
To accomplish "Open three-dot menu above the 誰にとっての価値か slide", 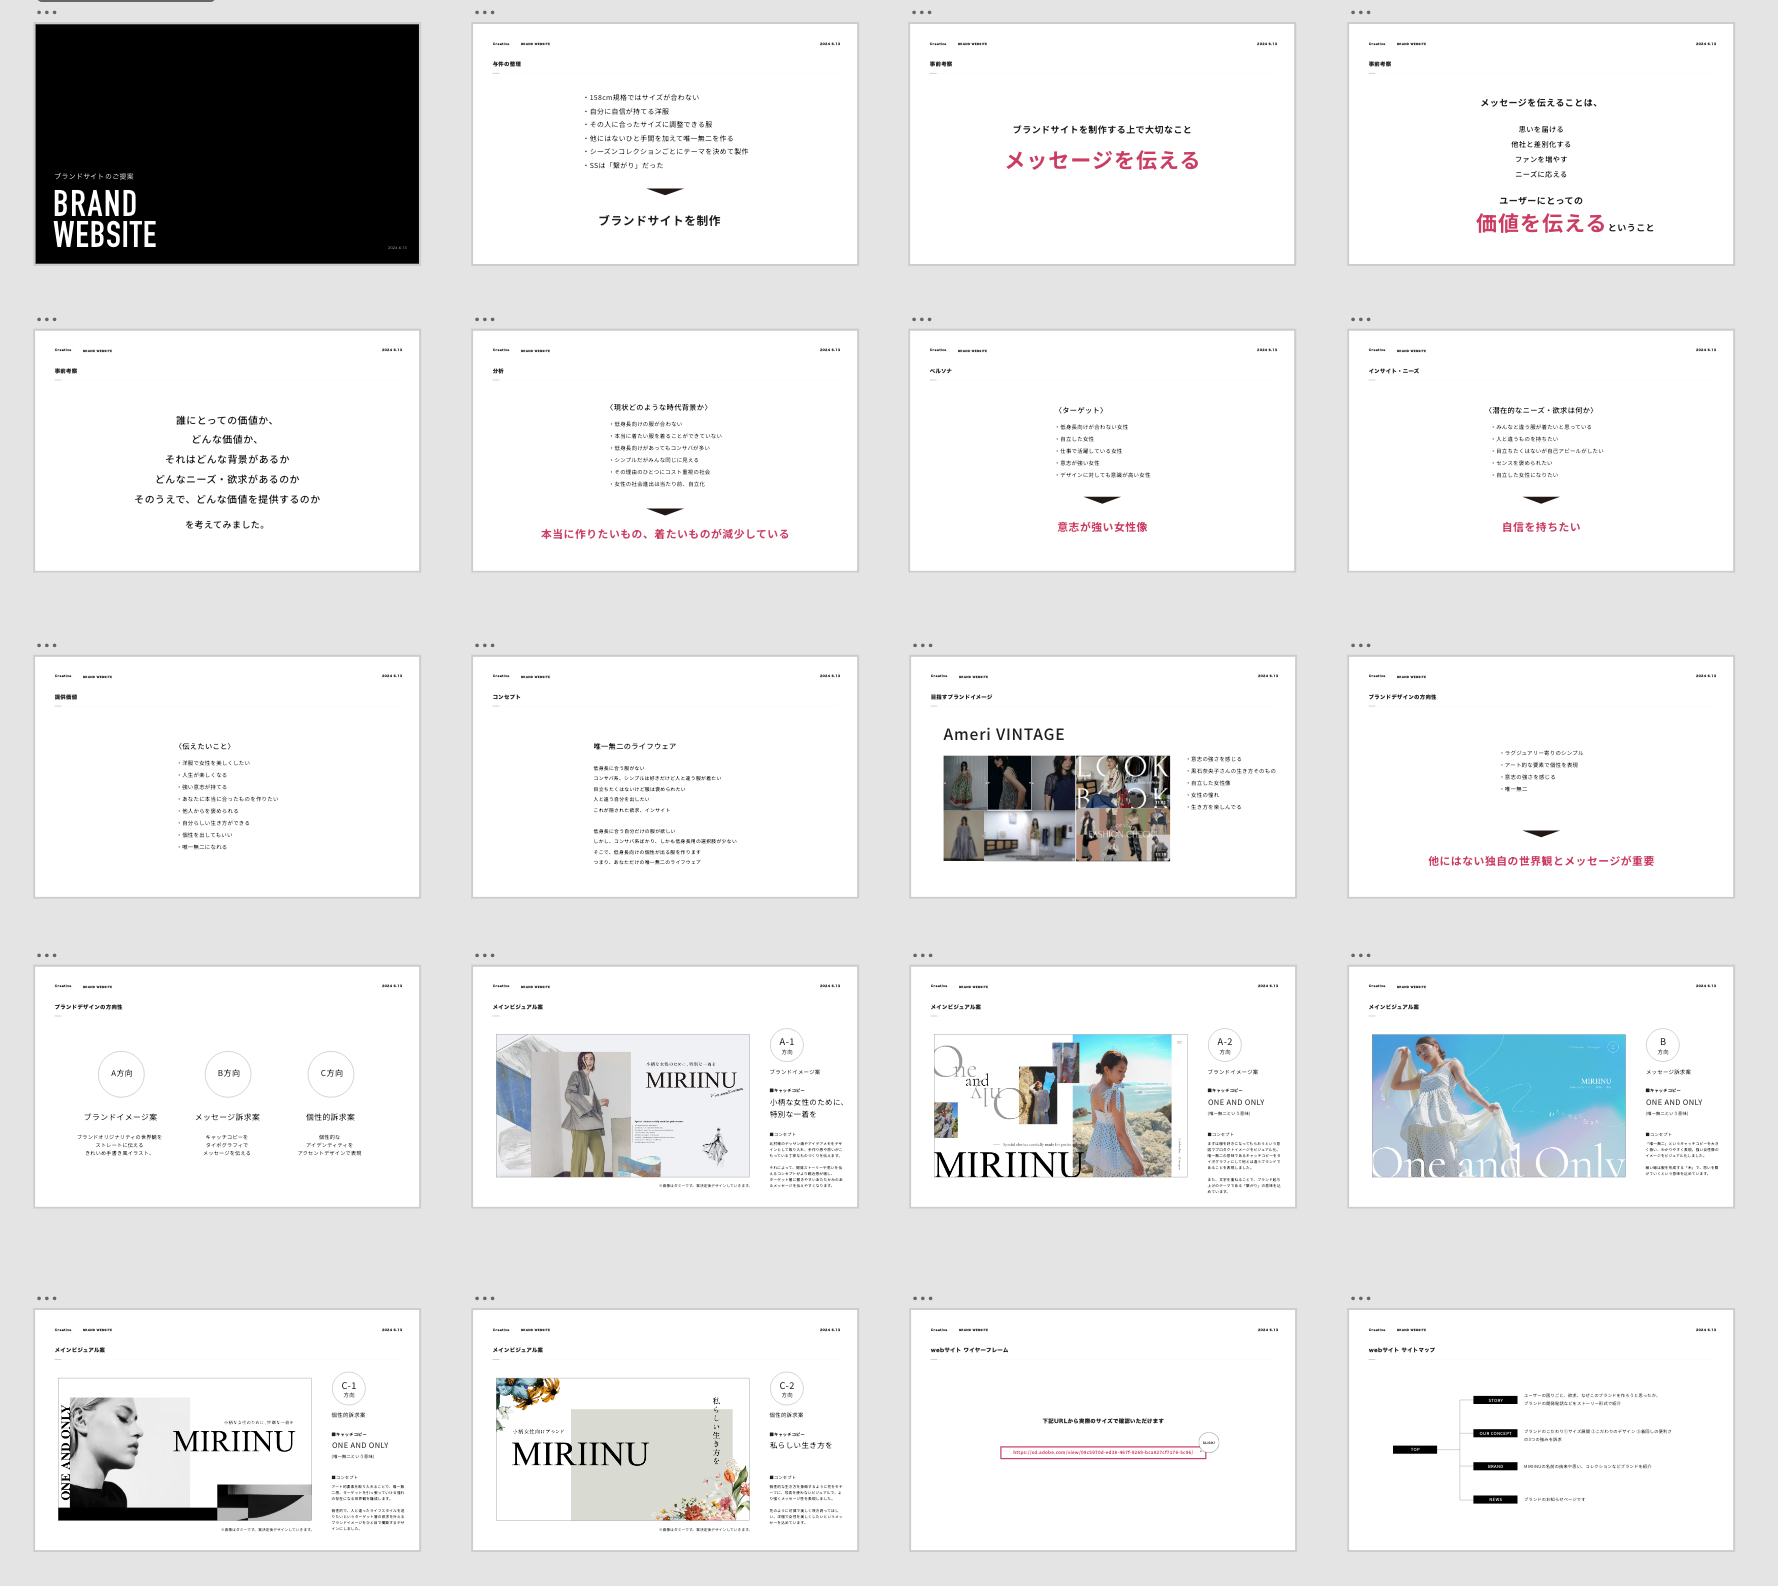I will coord(47,320).
